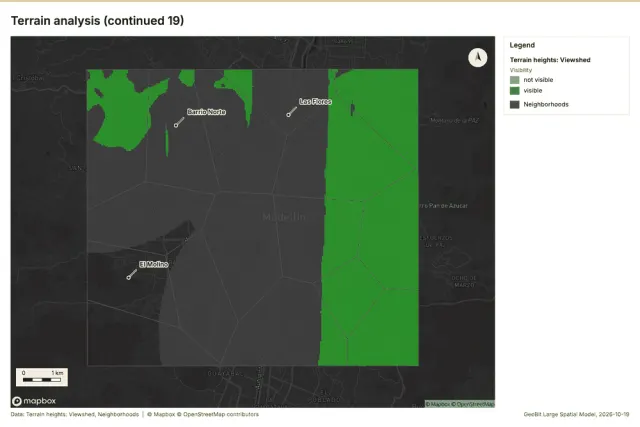The image size is (640, 427).
Task: Click the Neighborhoods legend label
Action: click(546, 105)
